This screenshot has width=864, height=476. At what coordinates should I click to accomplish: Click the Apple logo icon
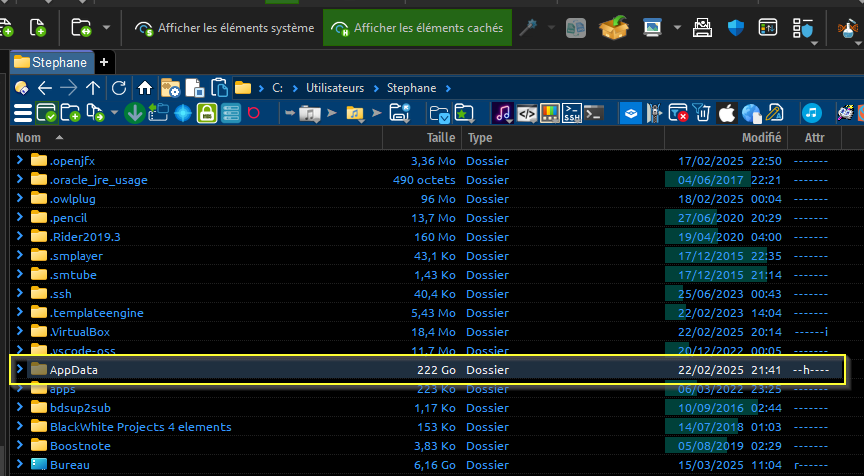[727, 113]
